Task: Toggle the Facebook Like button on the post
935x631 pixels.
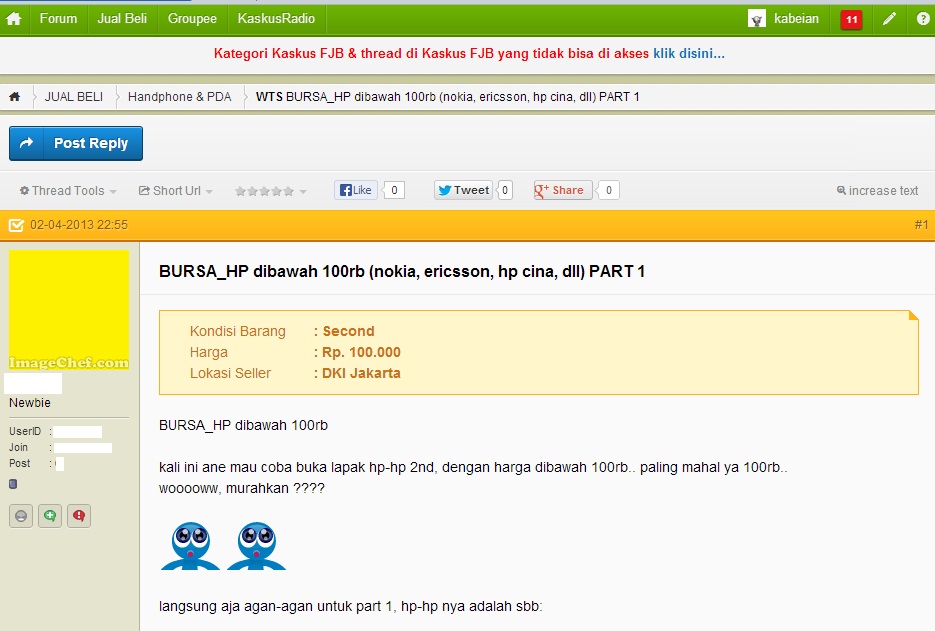Action: pyautogui.click(x=355, y=189)
